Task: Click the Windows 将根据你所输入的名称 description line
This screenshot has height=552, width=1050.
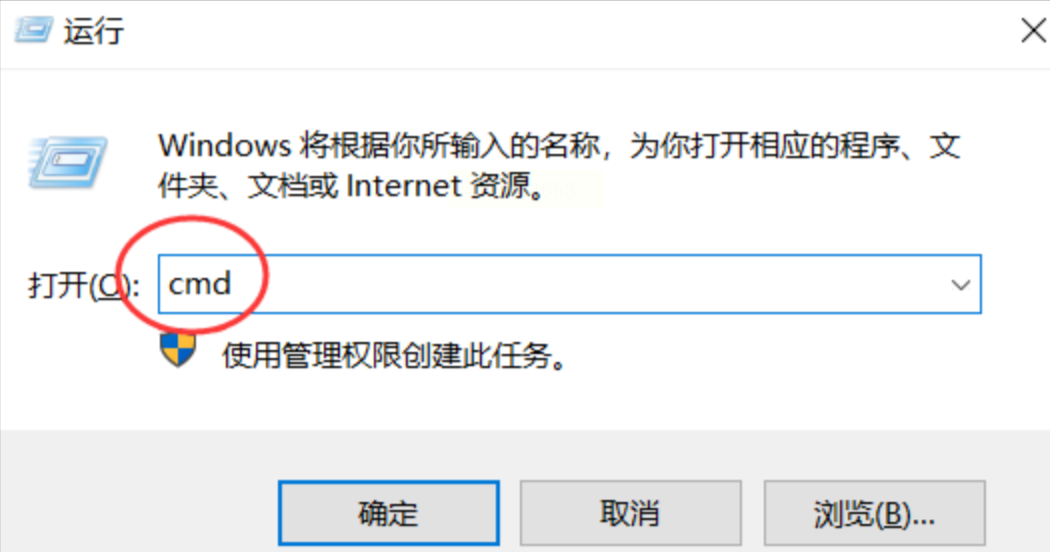Action: point(559,146)
